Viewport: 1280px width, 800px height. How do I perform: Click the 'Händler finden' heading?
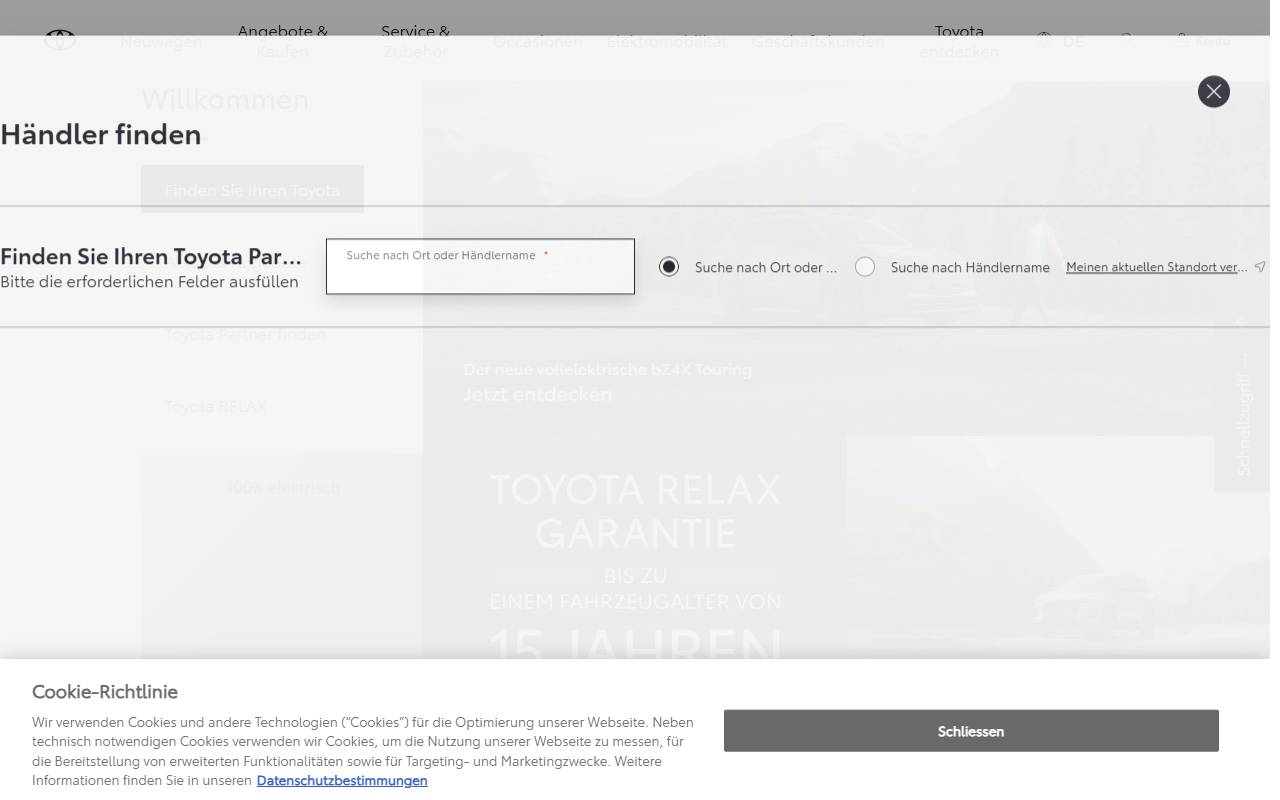point(101,134)
